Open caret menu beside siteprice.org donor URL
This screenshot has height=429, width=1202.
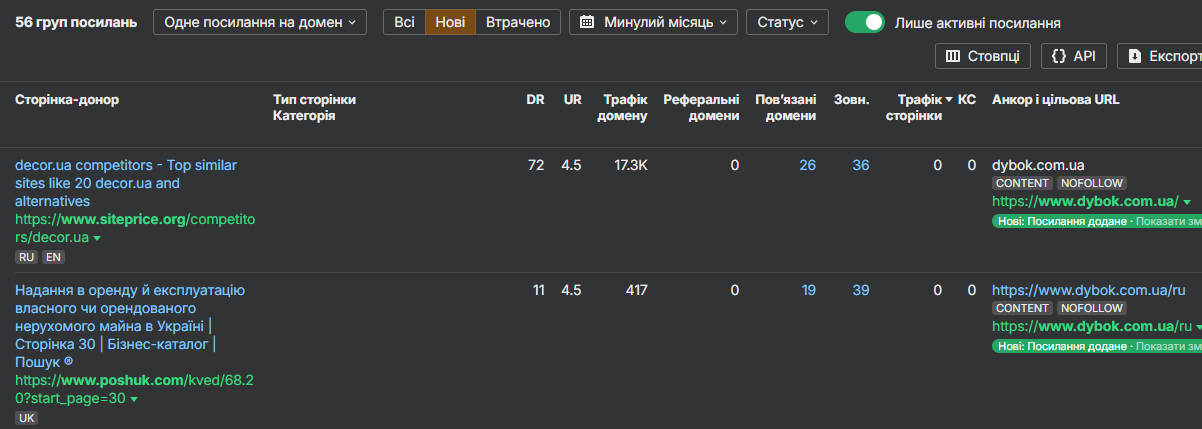[x=97, y=238]
